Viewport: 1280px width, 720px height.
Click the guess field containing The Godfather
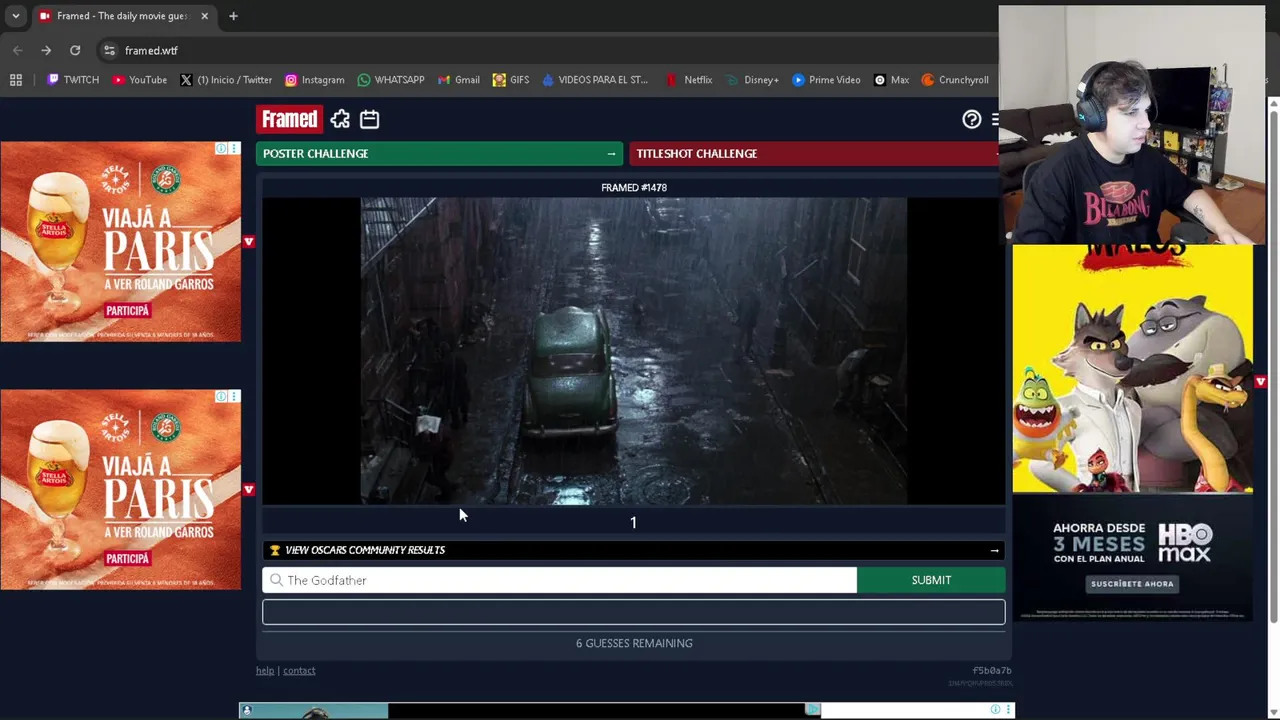click(559, 580)
